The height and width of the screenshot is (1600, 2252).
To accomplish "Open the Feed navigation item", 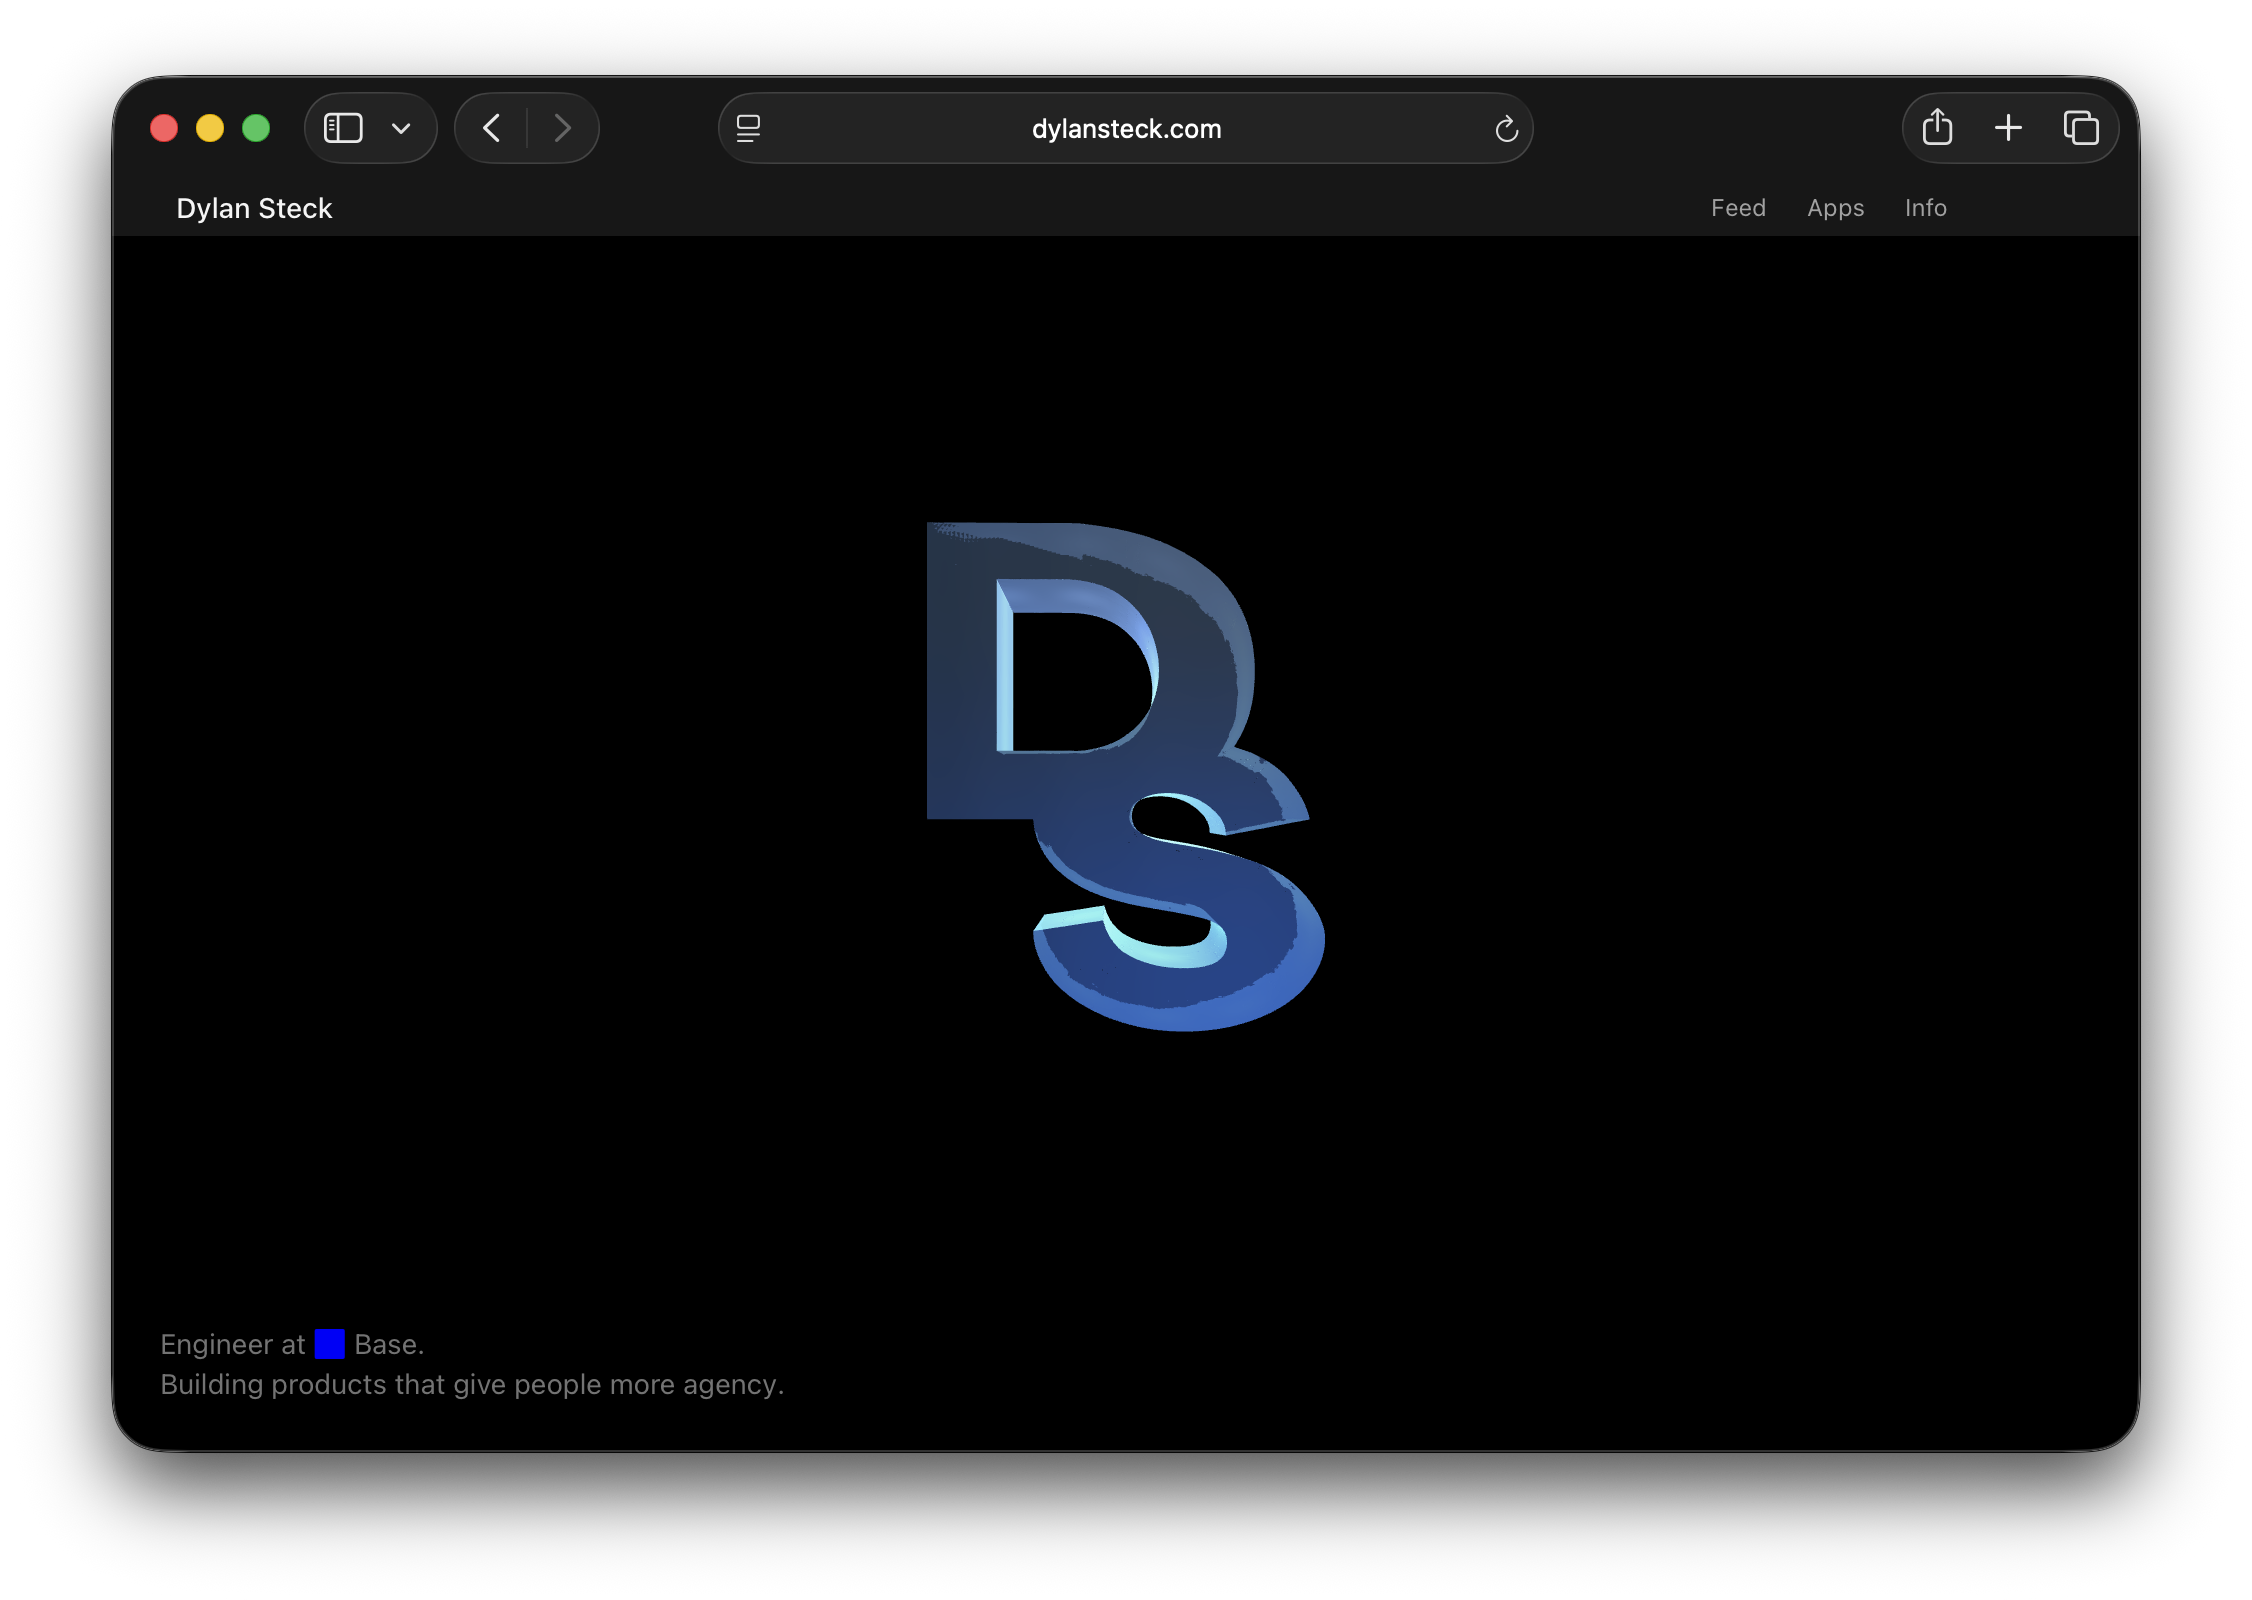I will point(1738,208).
